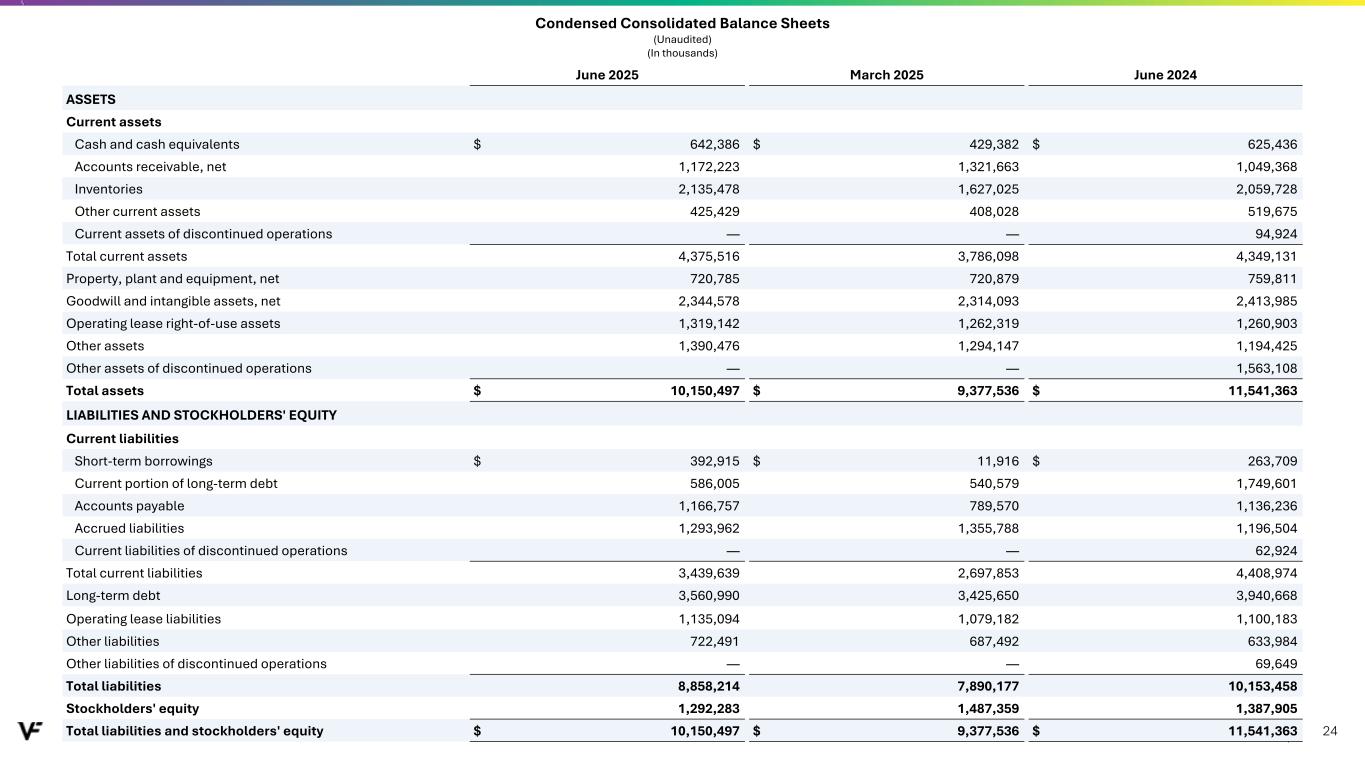1365x768 pixels.
Task: Select the Operating lease liabilities label
Action: click(143, 619)
